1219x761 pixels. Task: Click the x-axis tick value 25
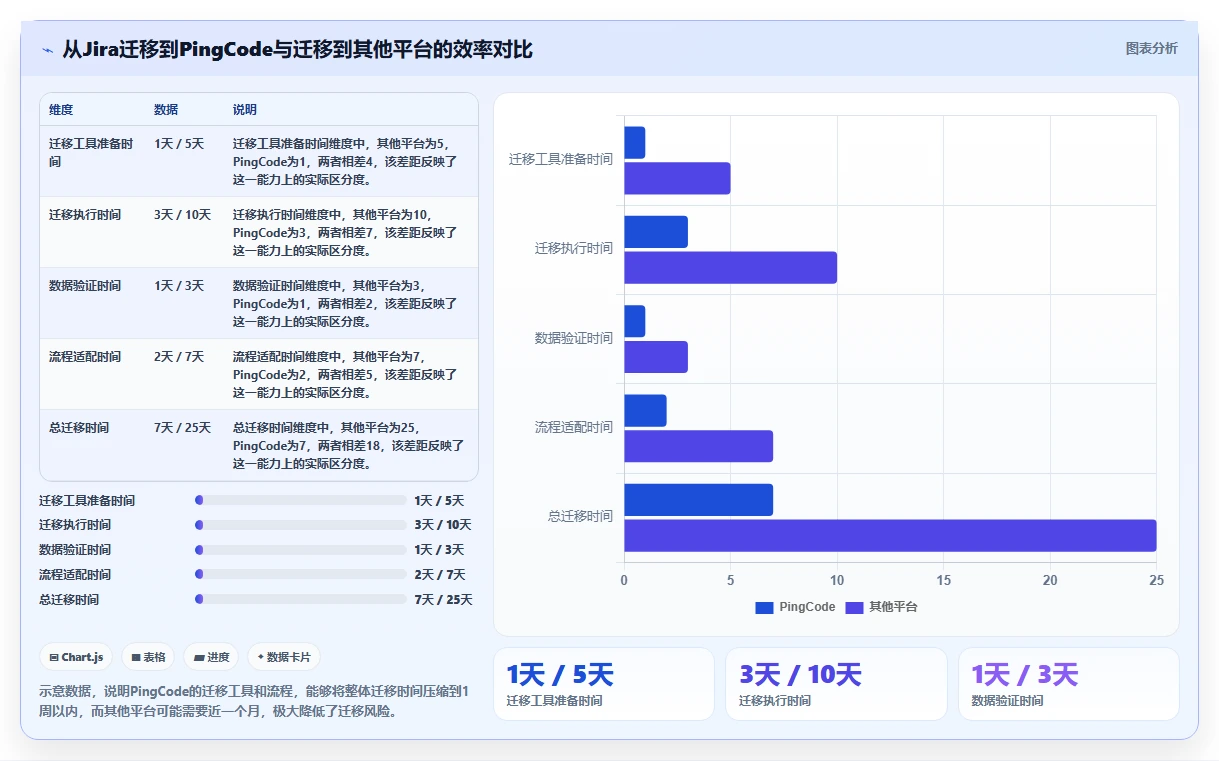point(1156,581)
